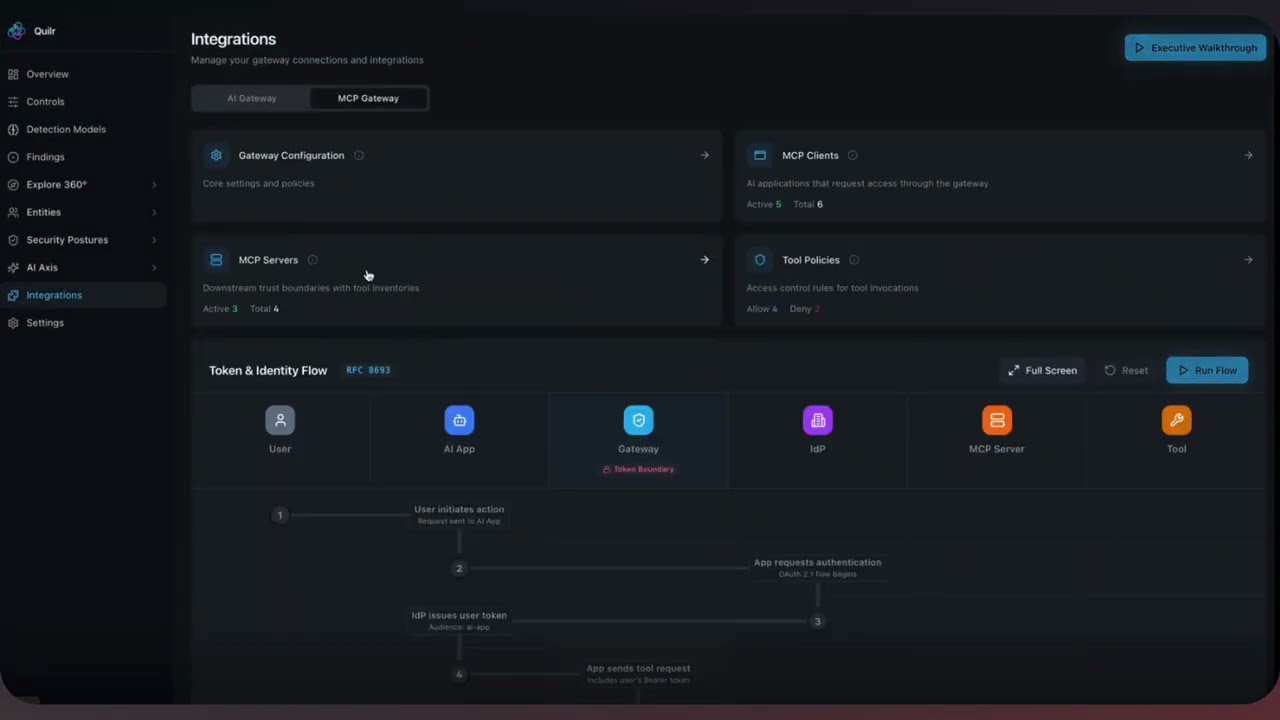Open Controls via its sidebar icon
The width and height of the screenshot is (1280, 720).
13,102
